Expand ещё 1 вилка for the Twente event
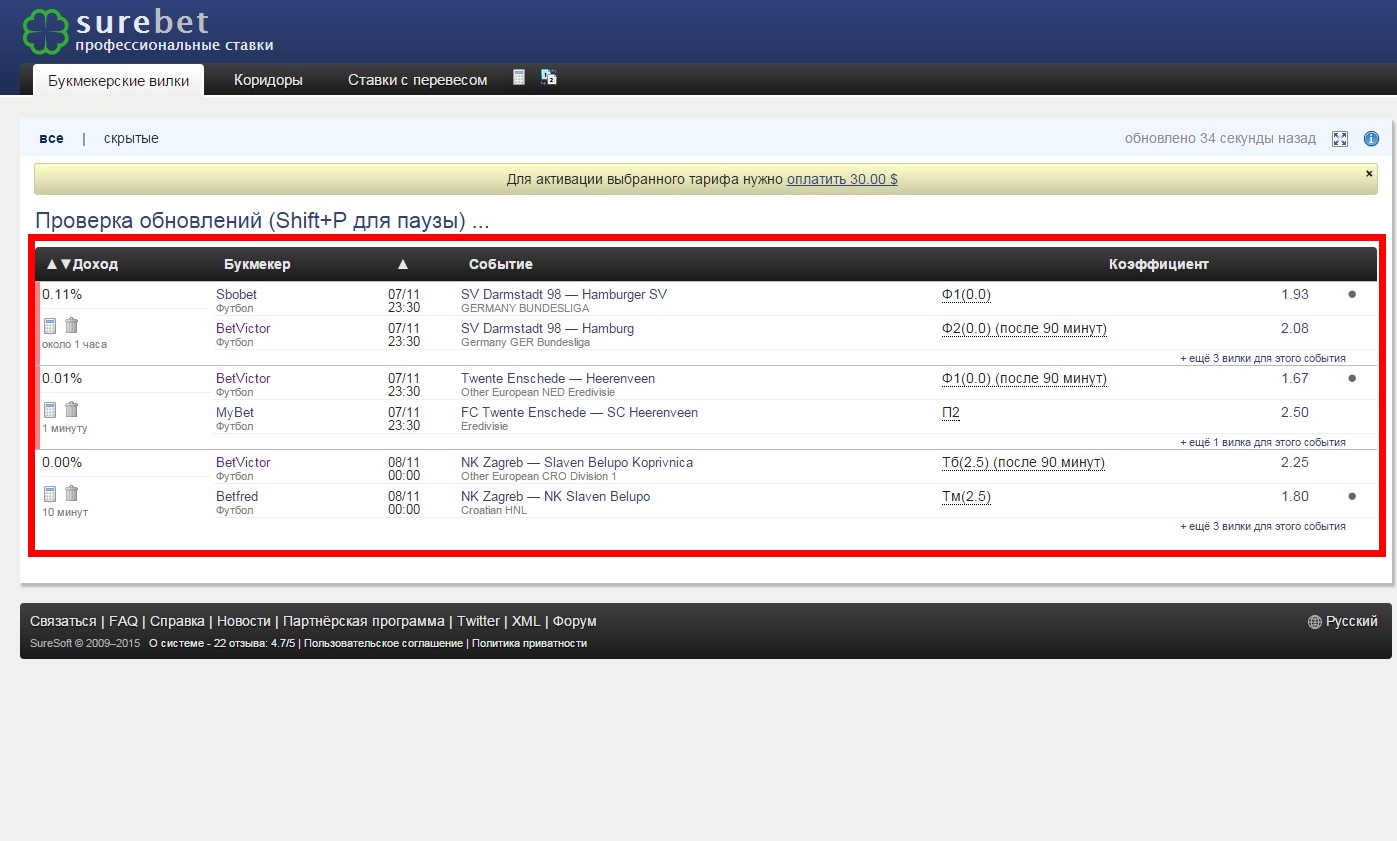This screenshot has height=841, width=1397. tap(1263, 442)
